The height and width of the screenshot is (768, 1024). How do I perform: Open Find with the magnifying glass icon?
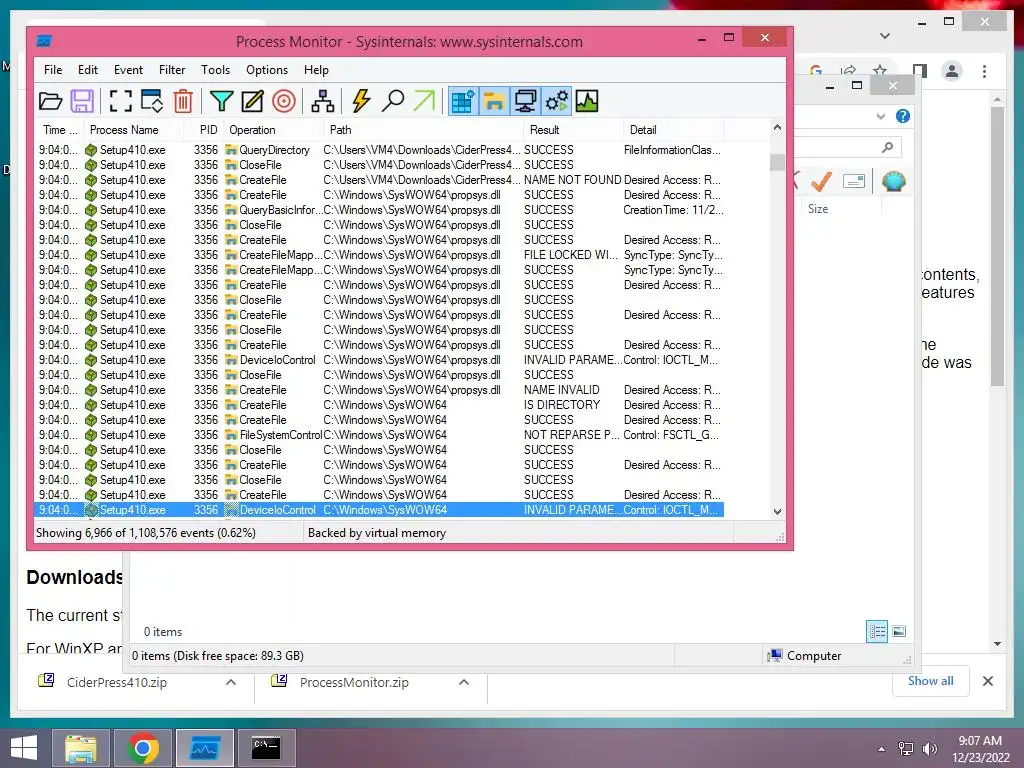[x=392, y=101]
